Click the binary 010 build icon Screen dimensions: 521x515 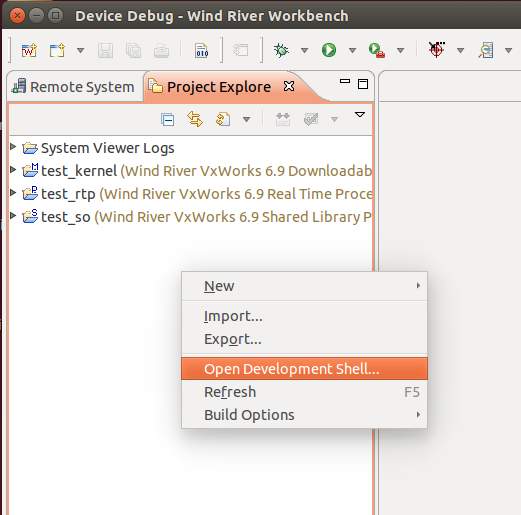click(x=202, y=50)
